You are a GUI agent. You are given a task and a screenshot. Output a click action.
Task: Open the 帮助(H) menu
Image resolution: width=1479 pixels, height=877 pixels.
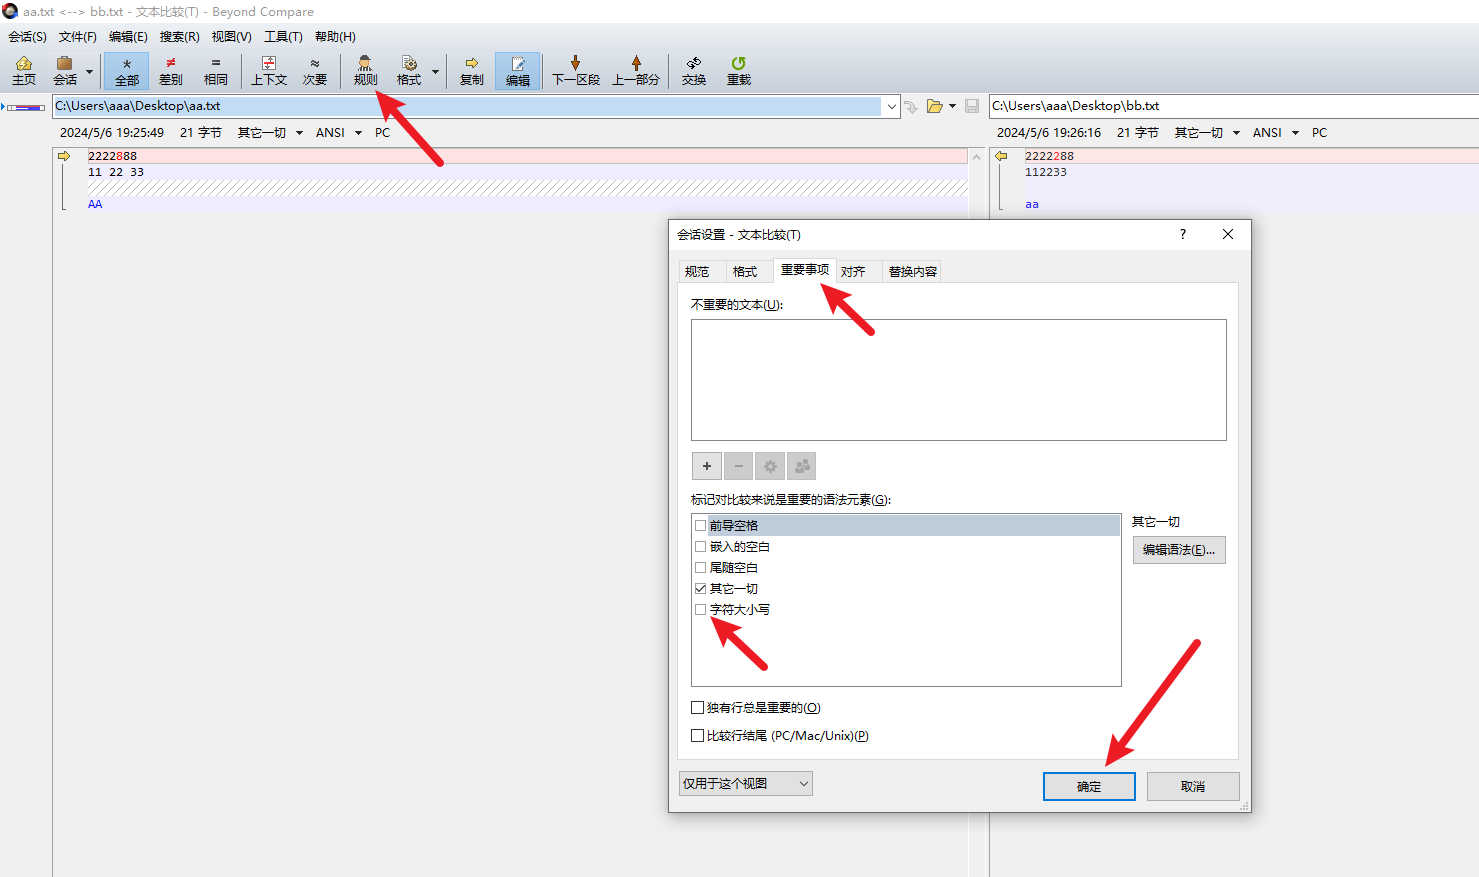[x=335, y=37]
